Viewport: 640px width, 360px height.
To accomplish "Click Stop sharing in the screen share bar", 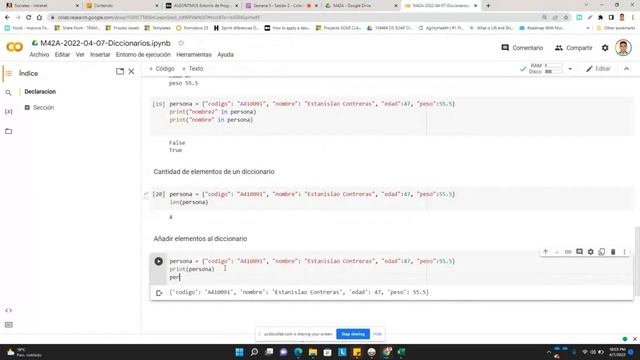I will click(x=353, y=334).
